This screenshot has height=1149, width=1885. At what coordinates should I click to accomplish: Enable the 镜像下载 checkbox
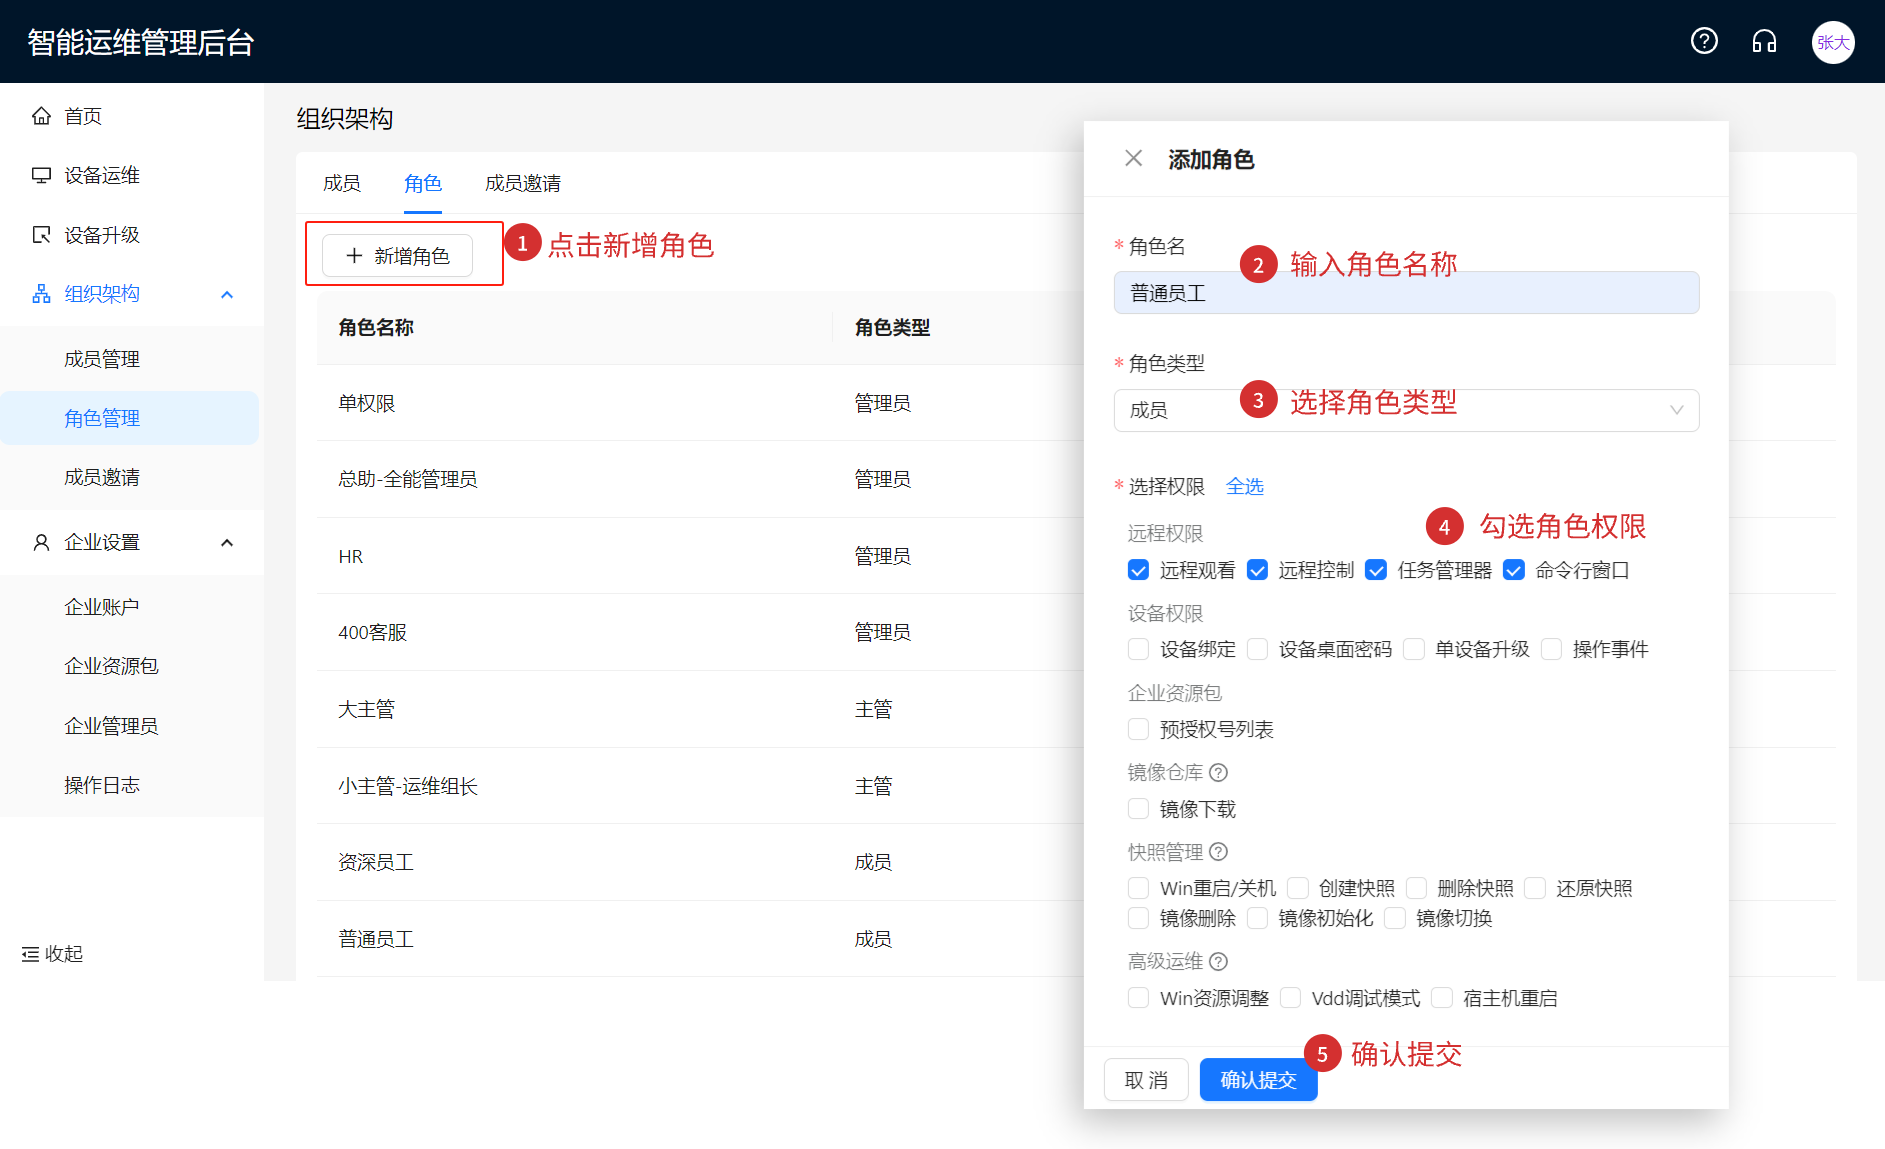click(1138, 809)
